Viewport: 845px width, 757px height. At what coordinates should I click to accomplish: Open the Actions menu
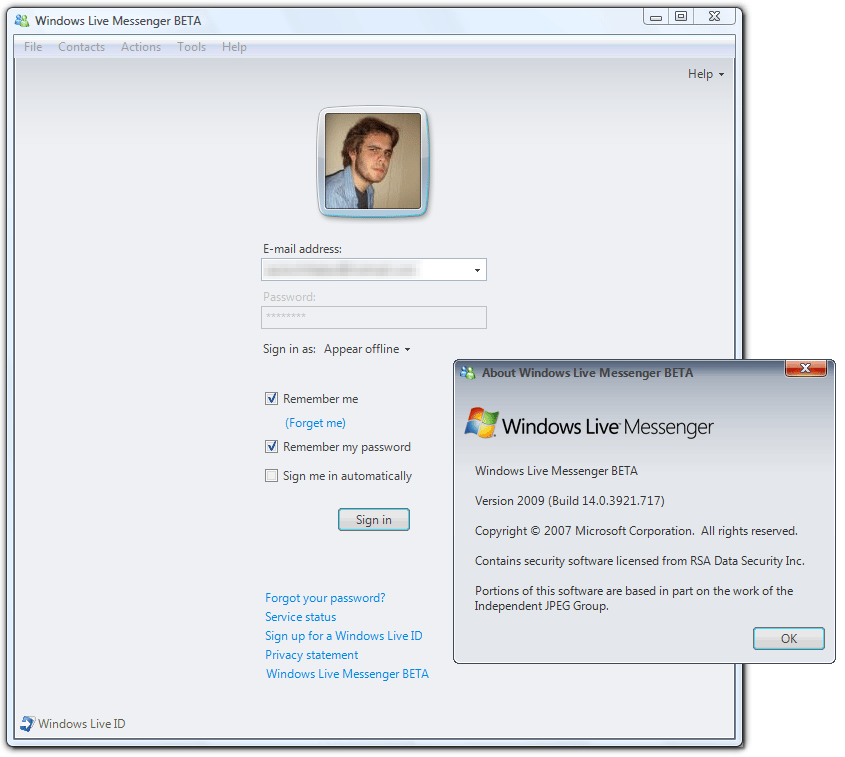coord(141,47)
